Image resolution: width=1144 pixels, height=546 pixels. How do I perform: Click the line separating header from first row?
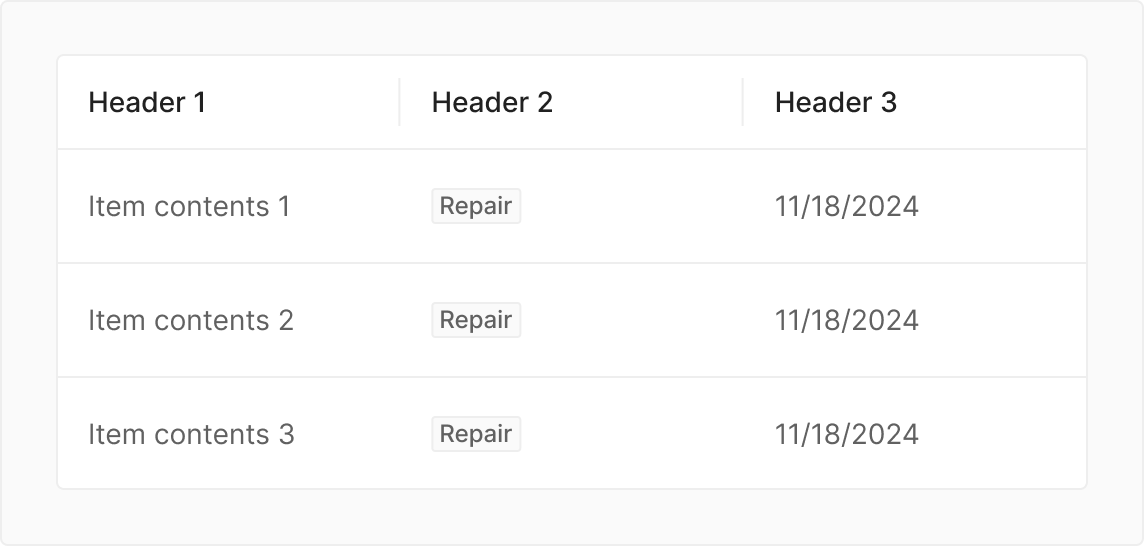tap(572, 150)
